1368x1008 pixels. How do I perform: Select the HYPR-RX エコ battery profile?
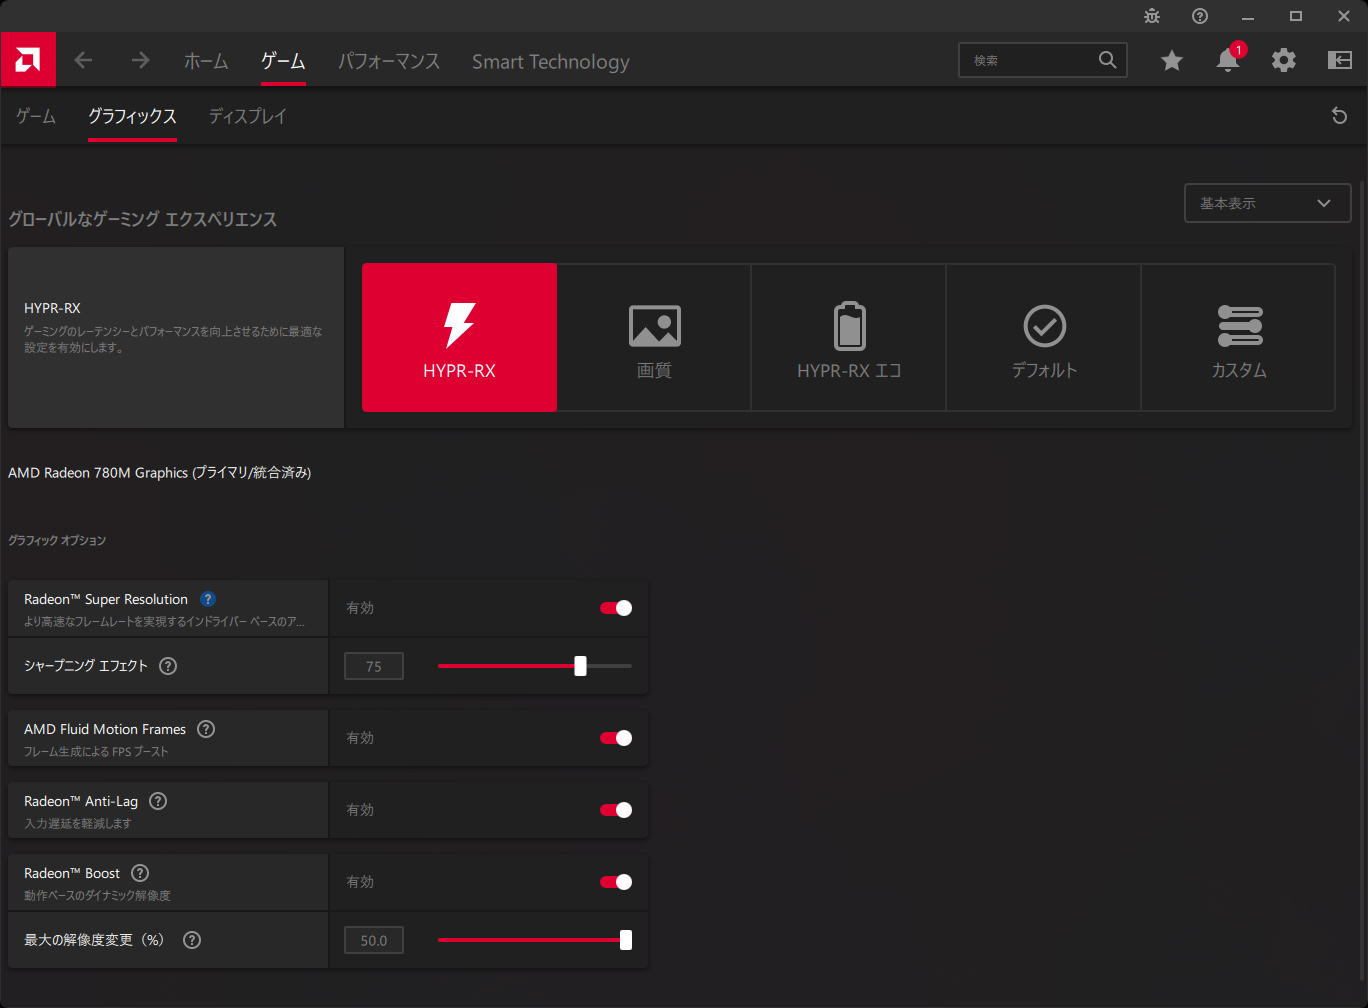click(849, 337)
